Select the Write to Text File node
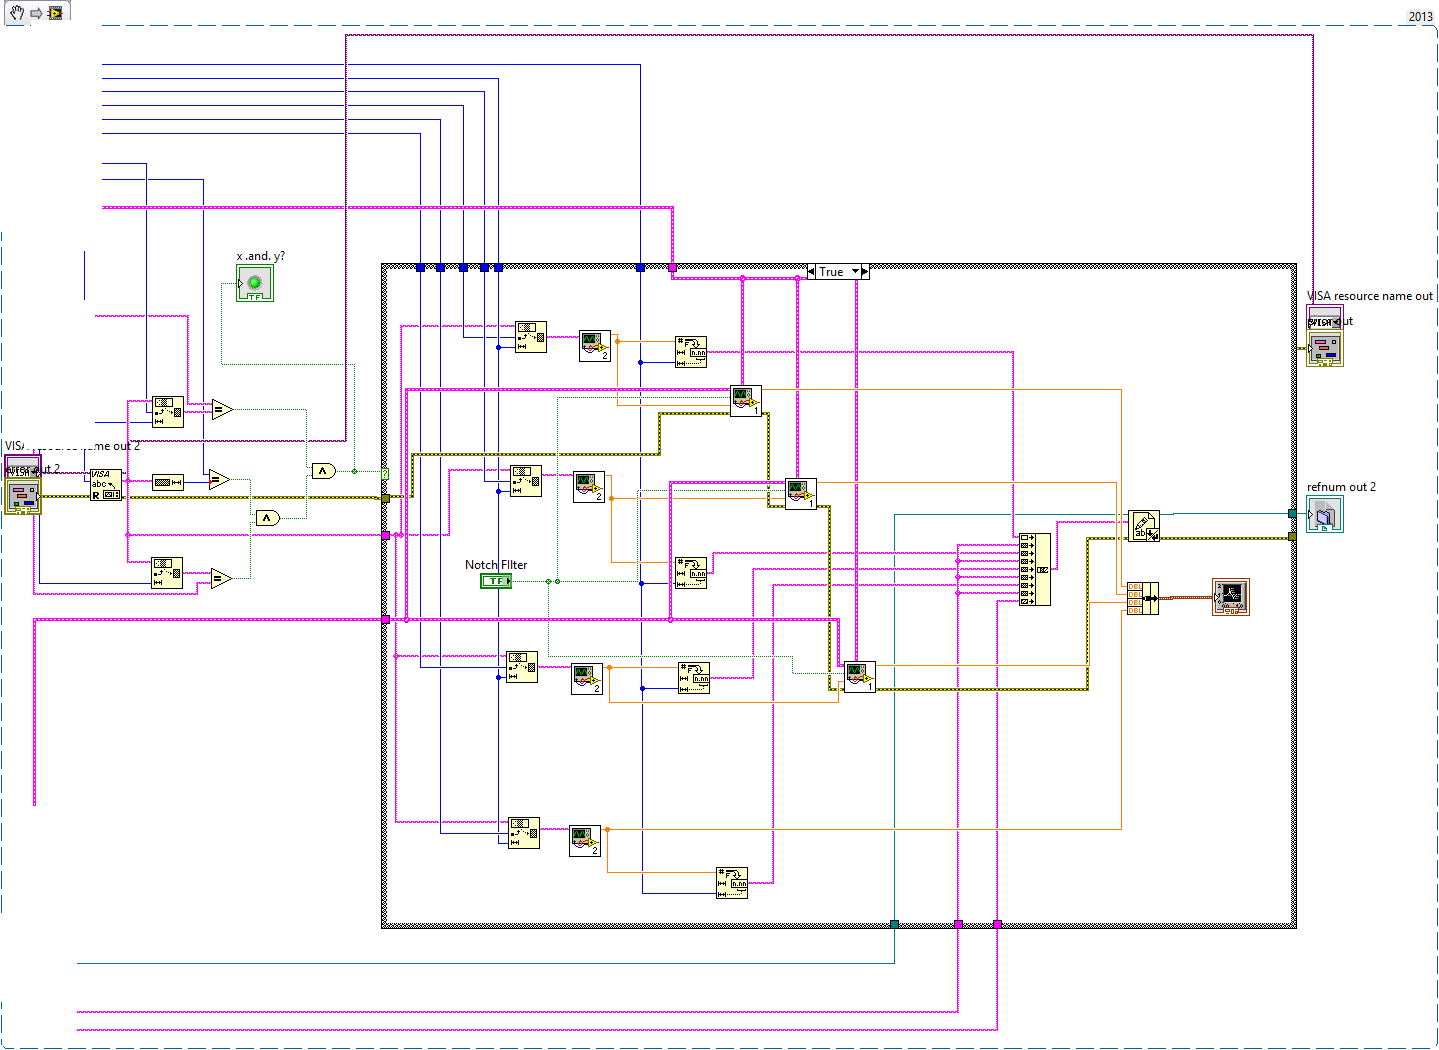Viewport: 1439px width, 1050px height. point(1144,526)
